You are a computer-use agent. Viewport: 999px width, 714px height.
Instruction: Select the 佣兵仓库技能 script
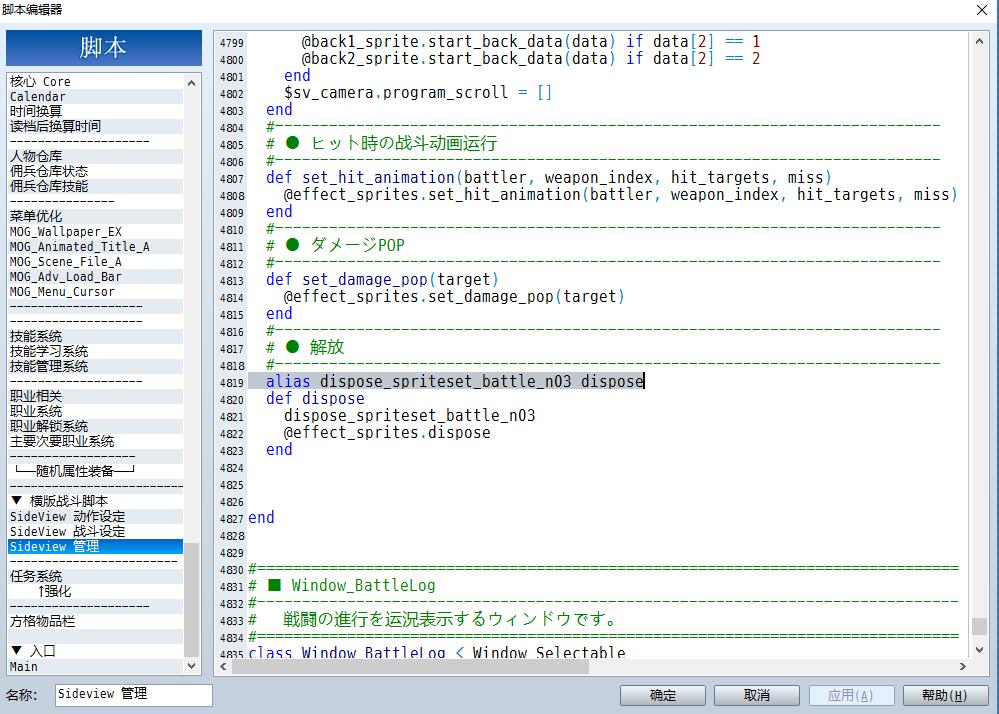click(x=96, y=187)
